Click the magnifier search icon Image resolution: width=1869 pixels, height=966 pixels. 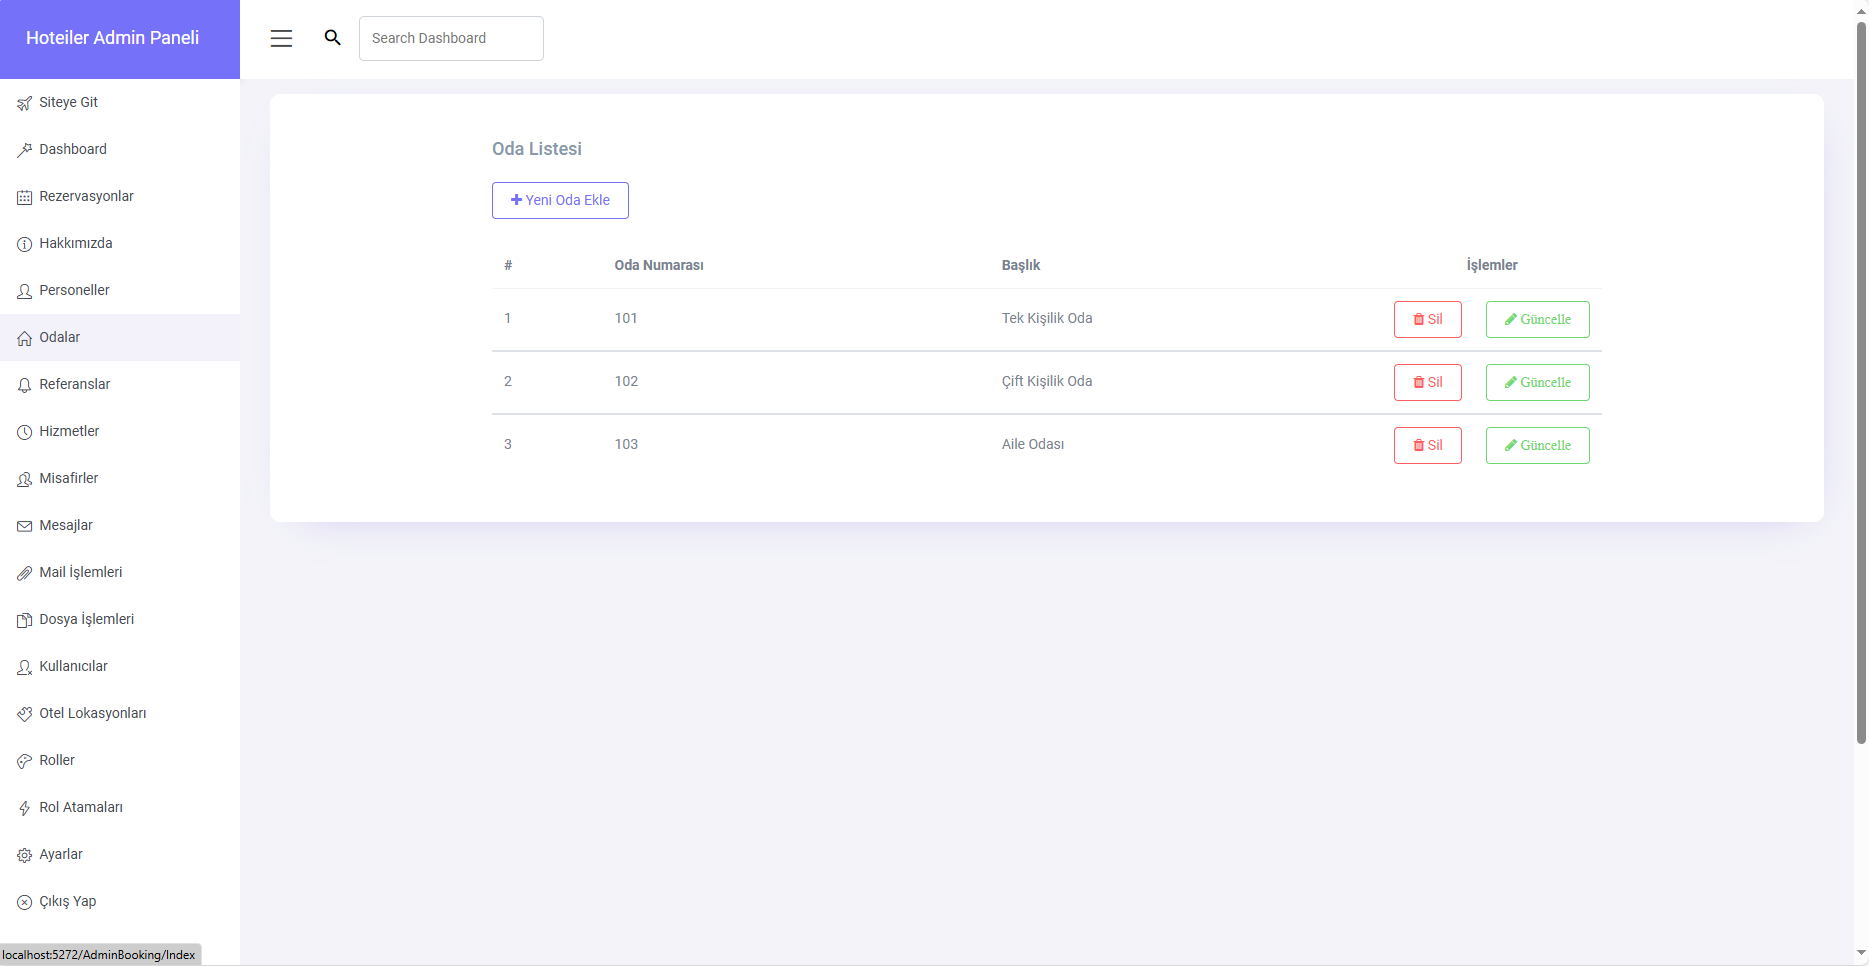[333, 38]
